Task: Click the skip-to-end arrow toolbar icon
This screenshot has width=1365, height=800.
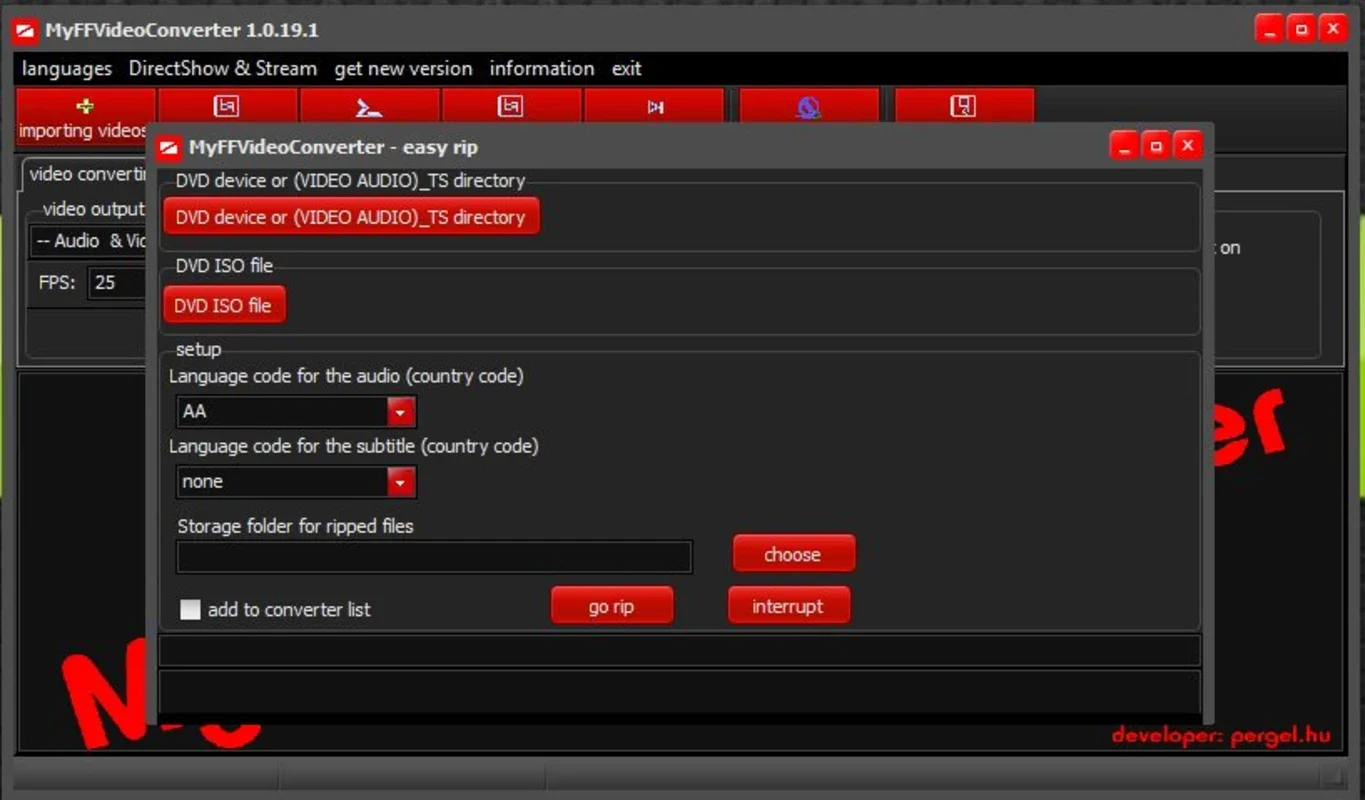Action: 655,106
